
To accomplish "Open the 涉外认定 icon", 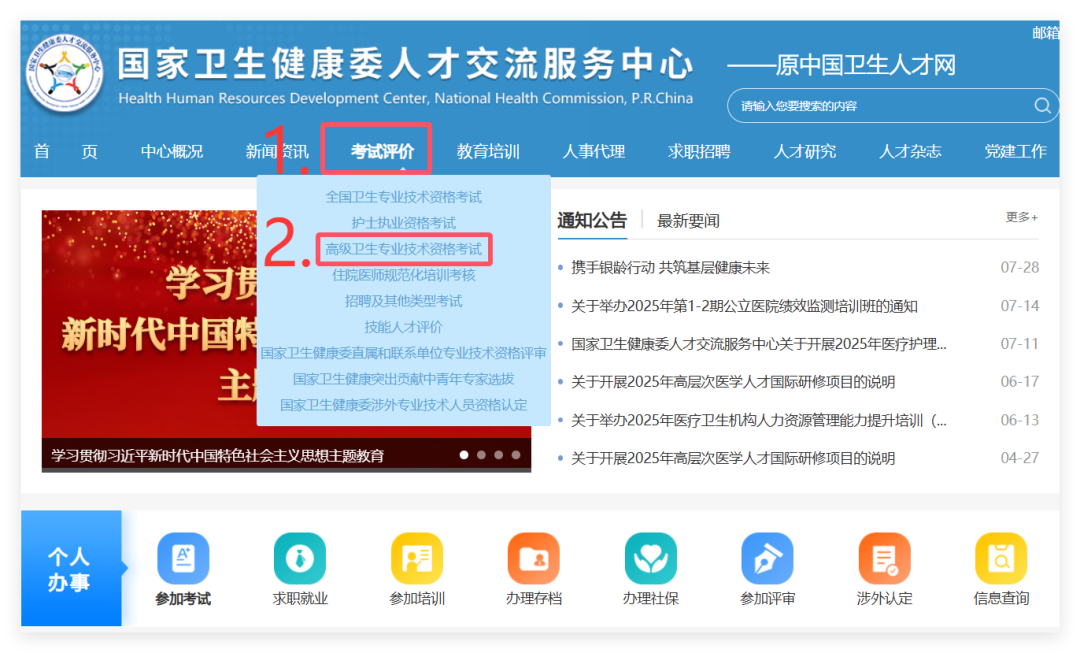I will click(884, 558).
